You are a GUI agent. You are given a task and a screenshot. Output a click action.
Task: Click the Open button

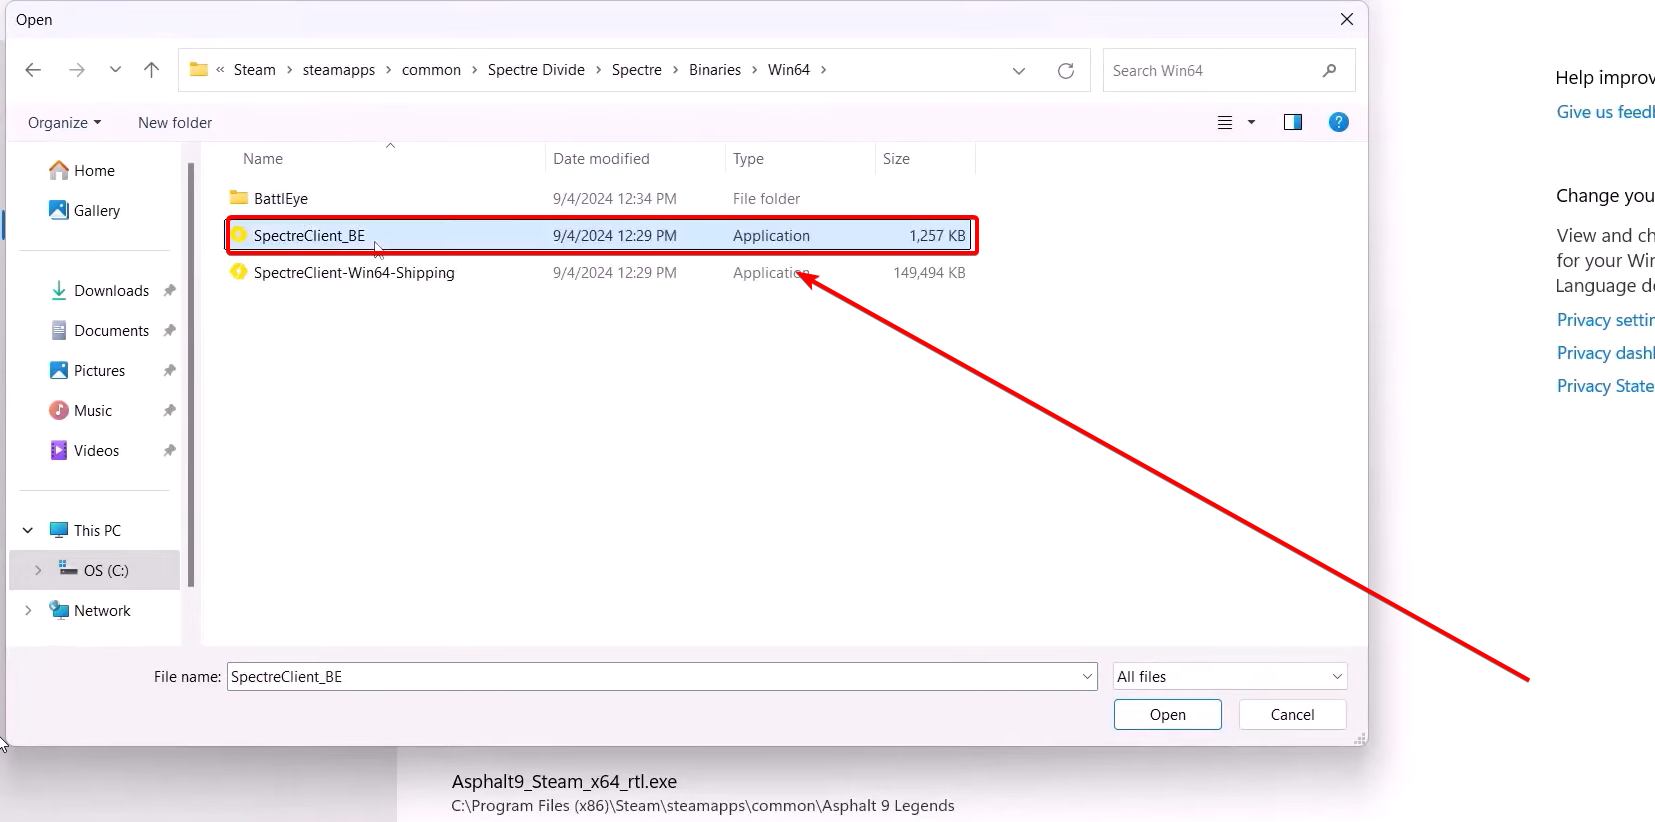point(1168,715)
